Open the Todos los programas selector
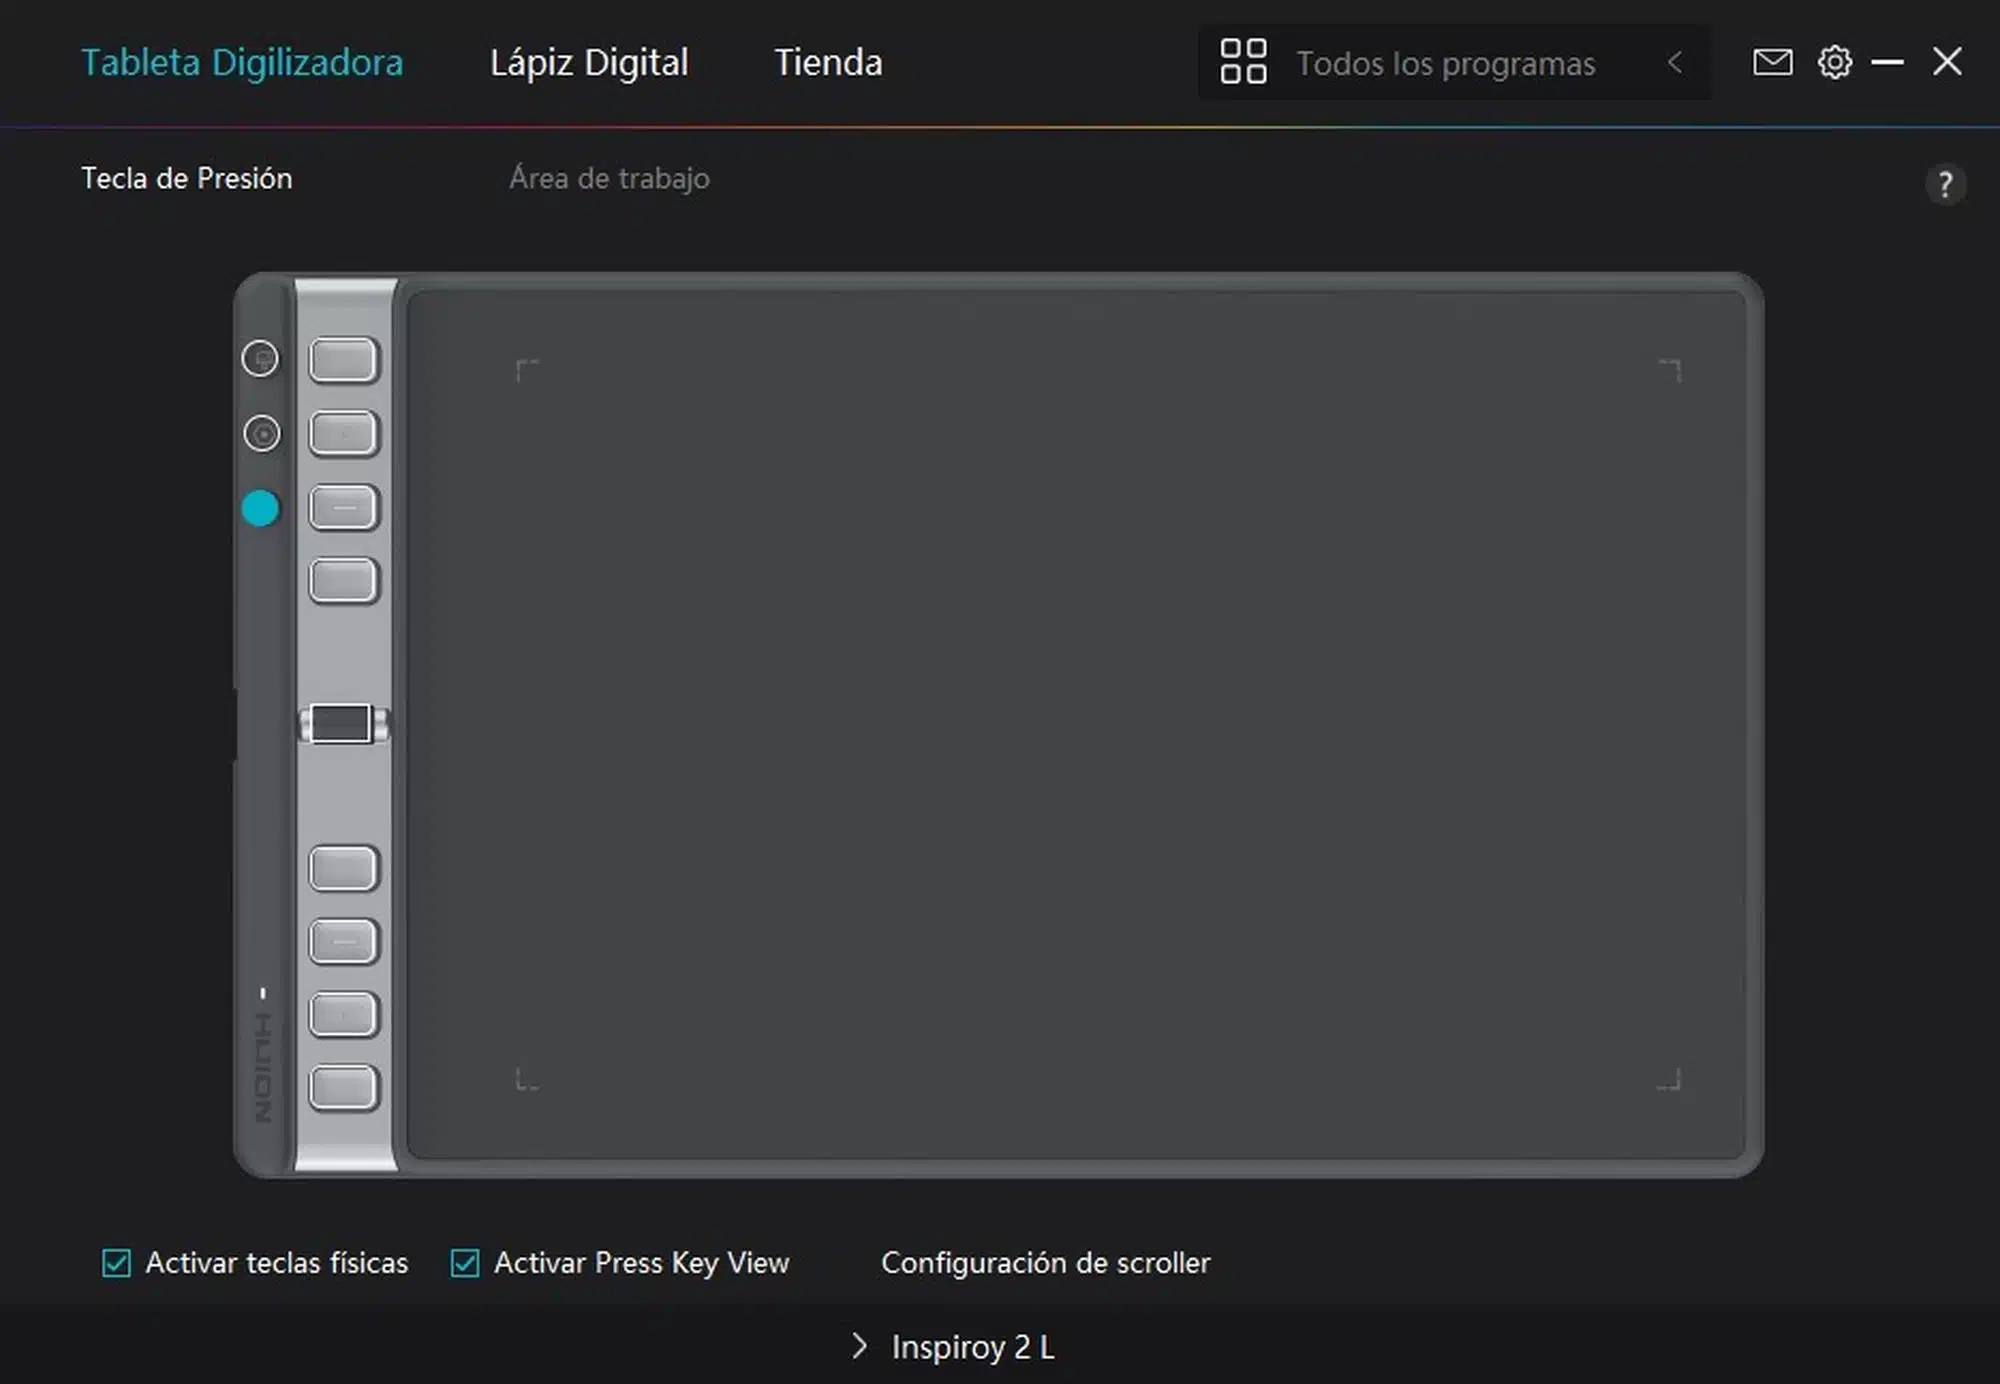2000x1384 pixels. tap(1454, 63)
